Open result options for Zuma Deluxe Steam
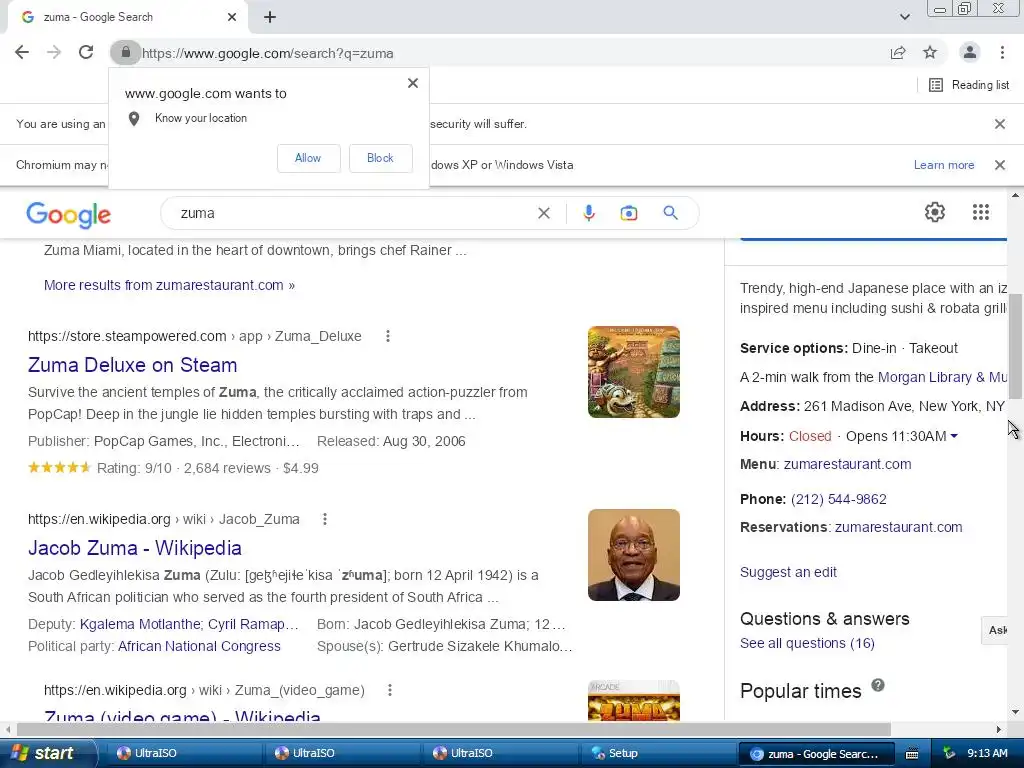Screen dimensions: 1024x768 pos(388,336)
